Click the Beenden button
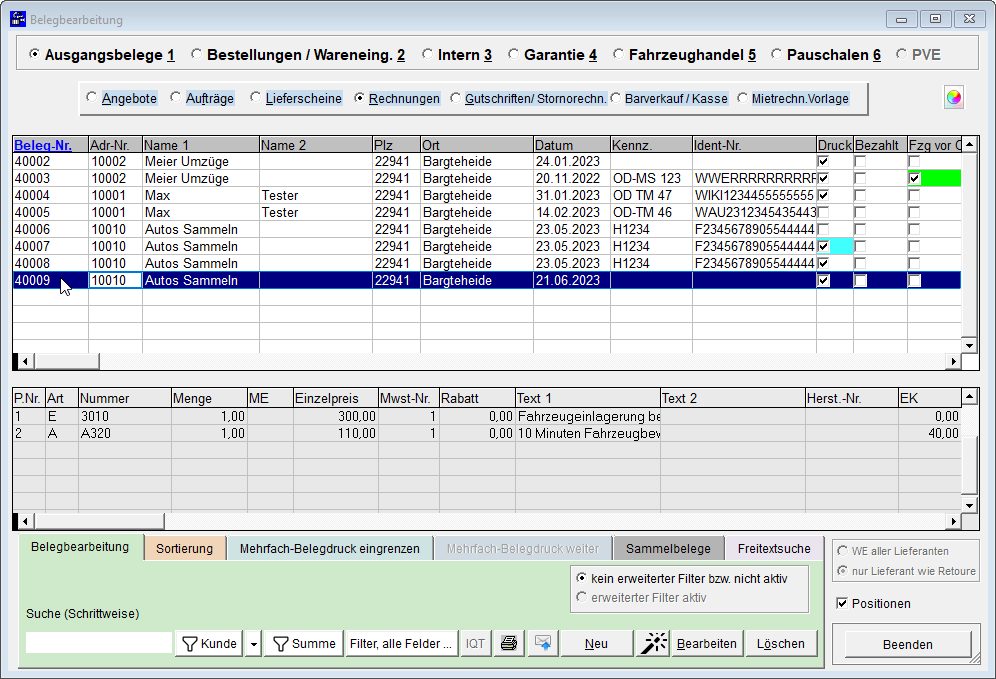The height and width of the screenshot is (679, 996). 908,645
